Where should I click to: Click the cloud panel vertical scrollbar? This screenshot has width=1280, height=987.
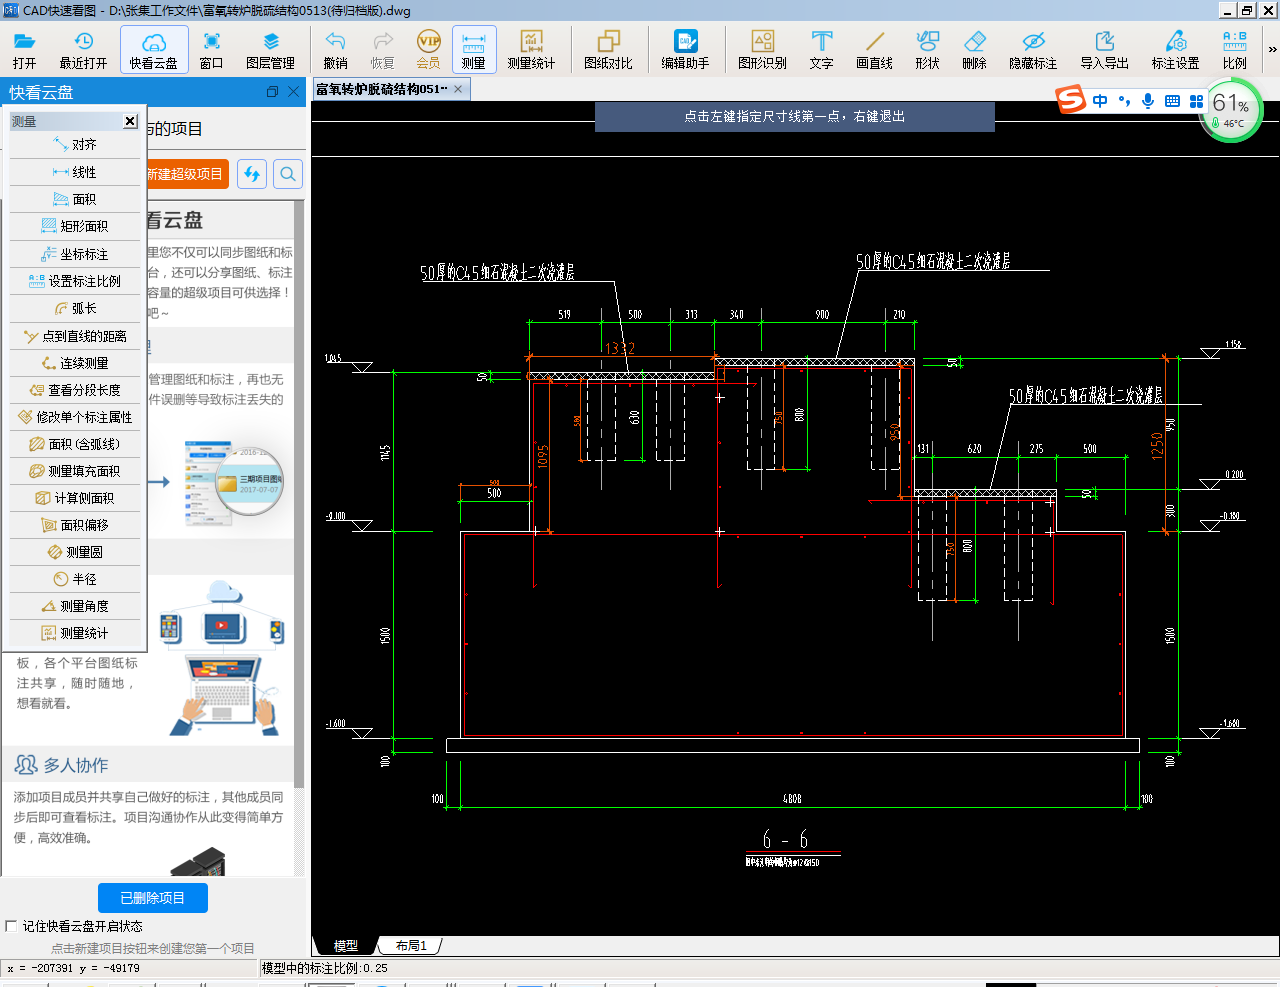(299, 494)
